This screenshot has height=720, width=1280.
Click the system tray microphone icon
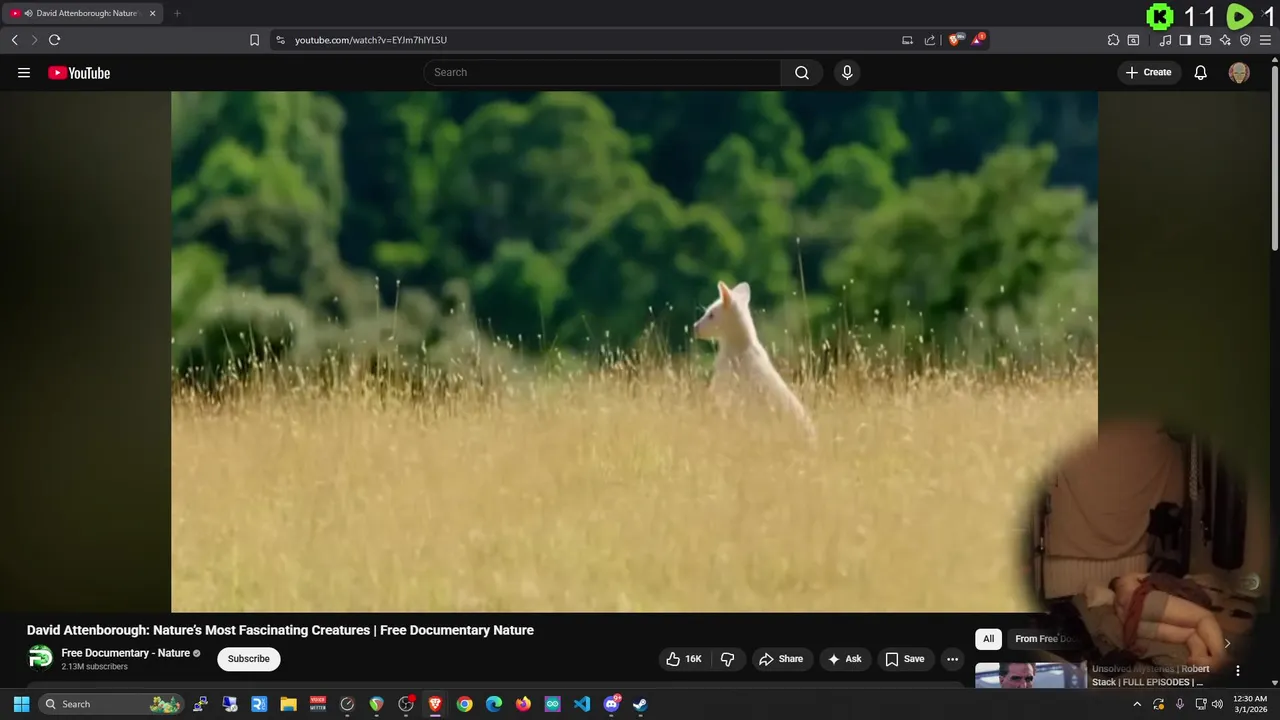(x=1180, y=704)
